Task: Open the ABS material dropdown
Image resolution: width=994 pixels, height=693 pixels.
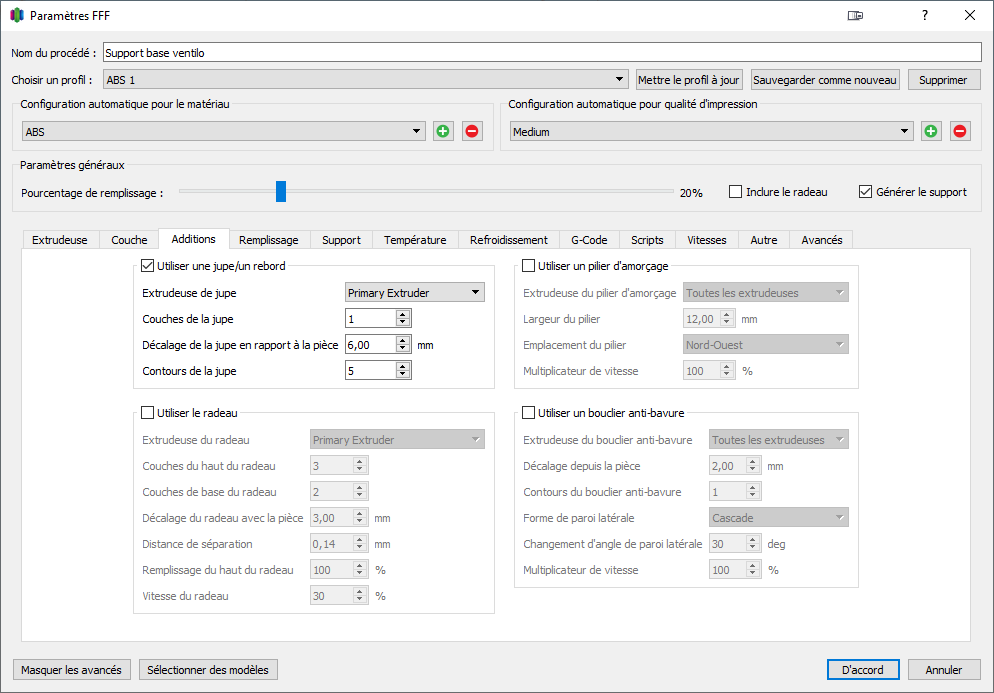Action: pyautogui.click(x=223, y=131)
